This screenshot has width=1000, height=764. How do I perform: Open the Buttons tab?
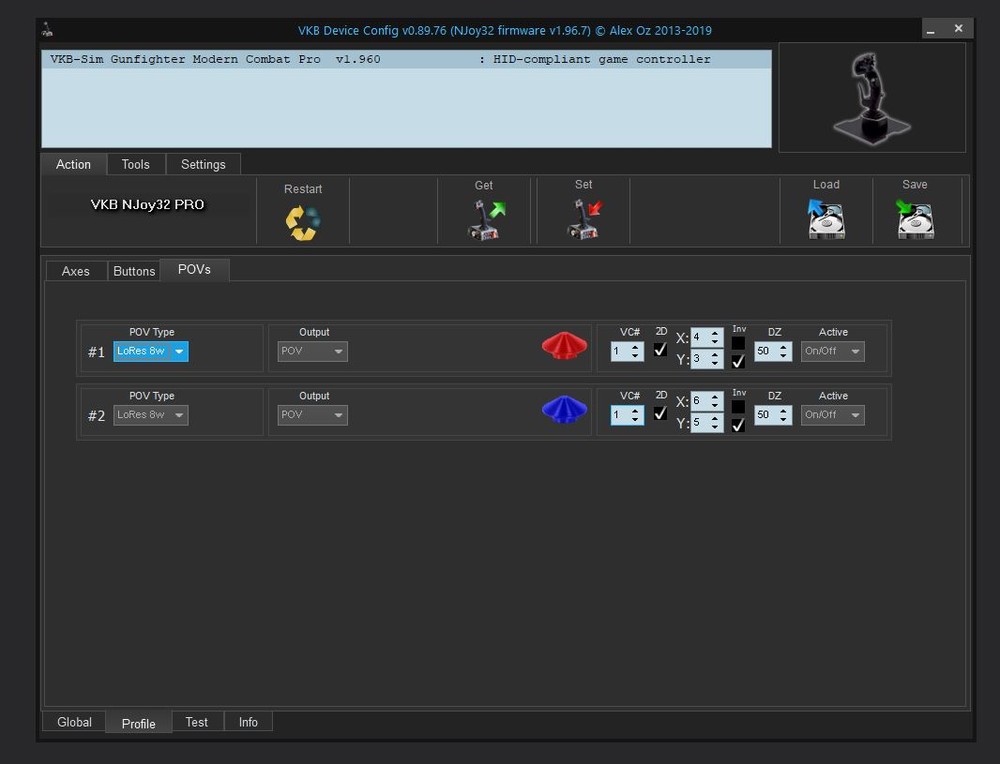click(134, 271)
